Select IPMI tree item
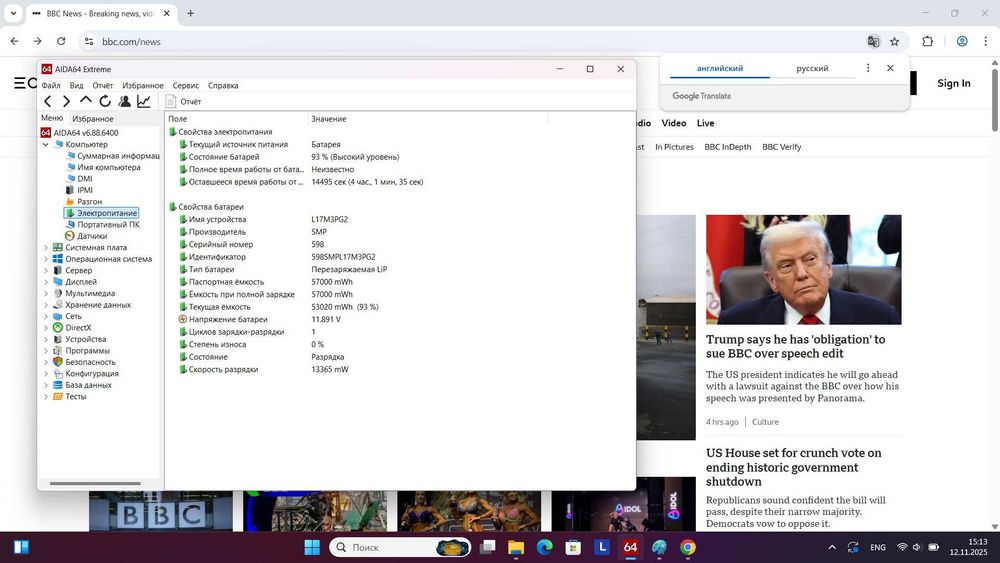This screenshot has height=563, width=1000. pyautogui.click(x=79, y=190)
